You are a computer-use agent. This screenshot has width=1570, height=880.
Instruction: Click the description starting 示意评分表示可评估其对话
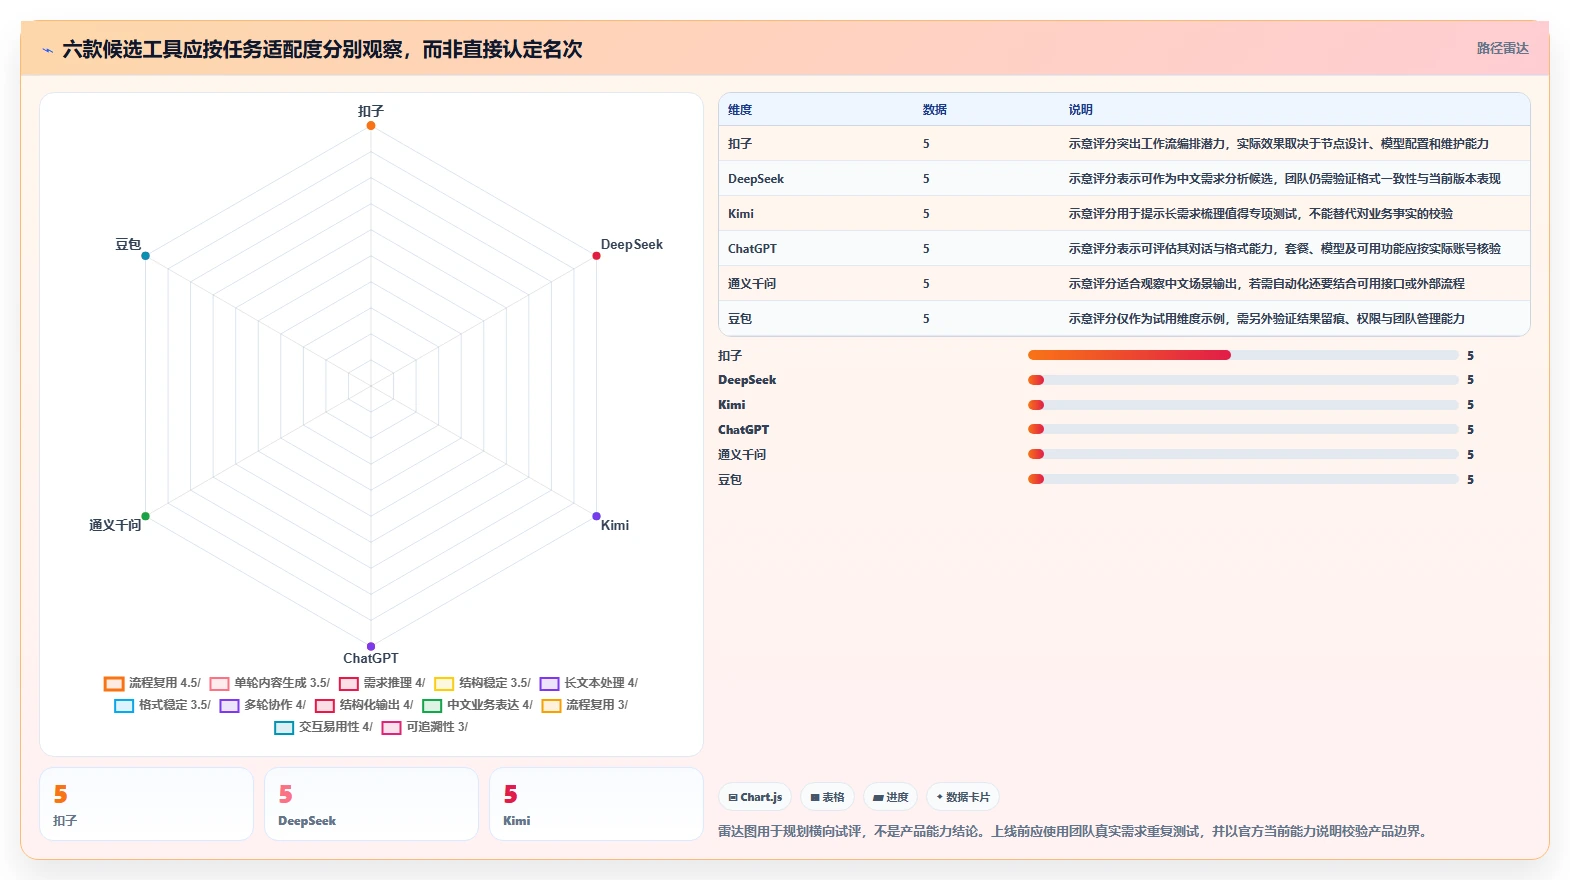(1284, 249)
